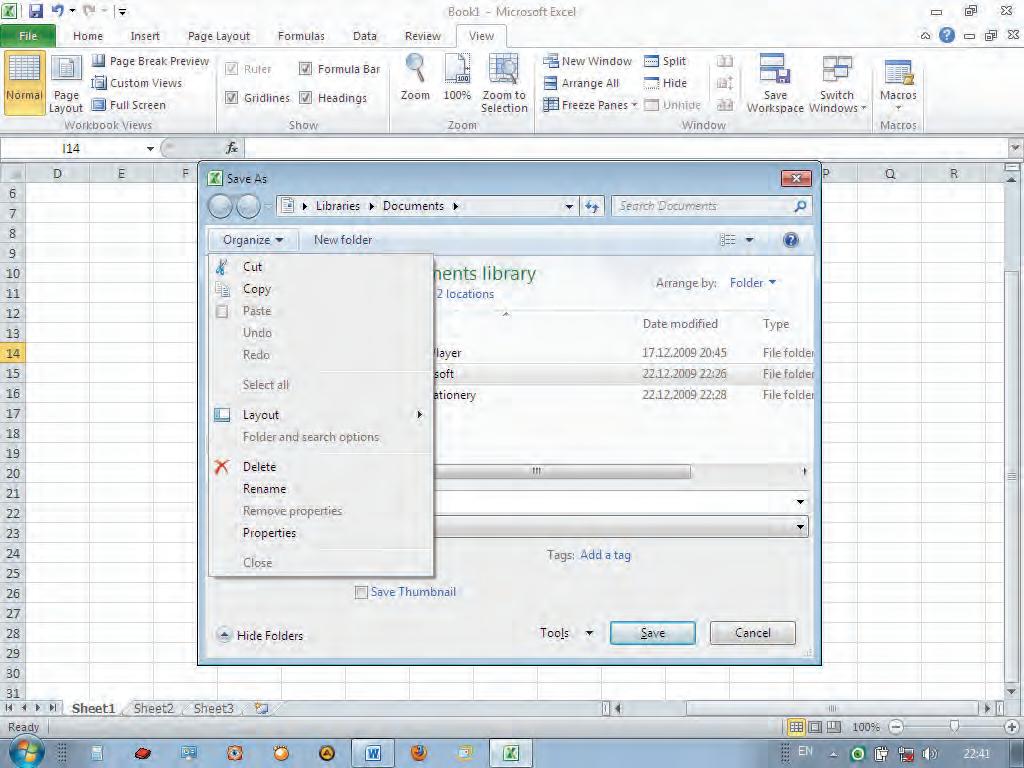Open Firefox from the taskbar
The image size is (1024, 768).
(419, 754)
